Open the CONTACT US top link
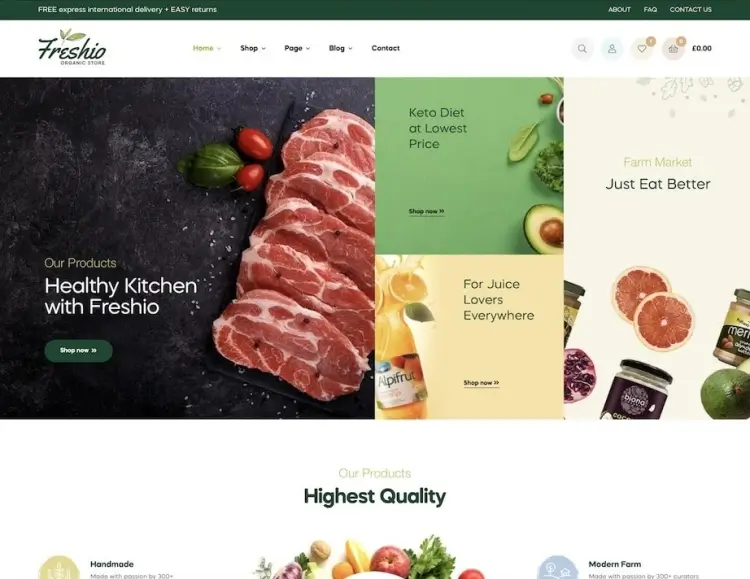 (x=690, y=10)
